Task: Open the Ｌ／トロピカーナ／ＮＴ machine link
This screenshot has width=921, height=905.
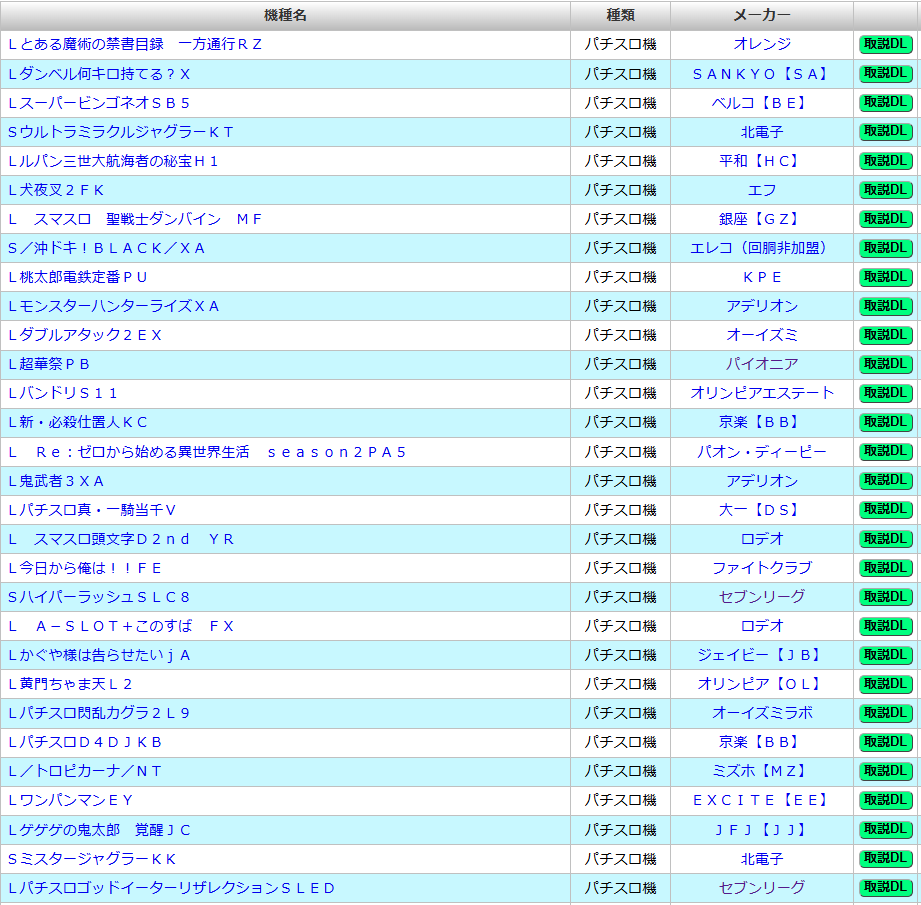Action: [85, 771]
